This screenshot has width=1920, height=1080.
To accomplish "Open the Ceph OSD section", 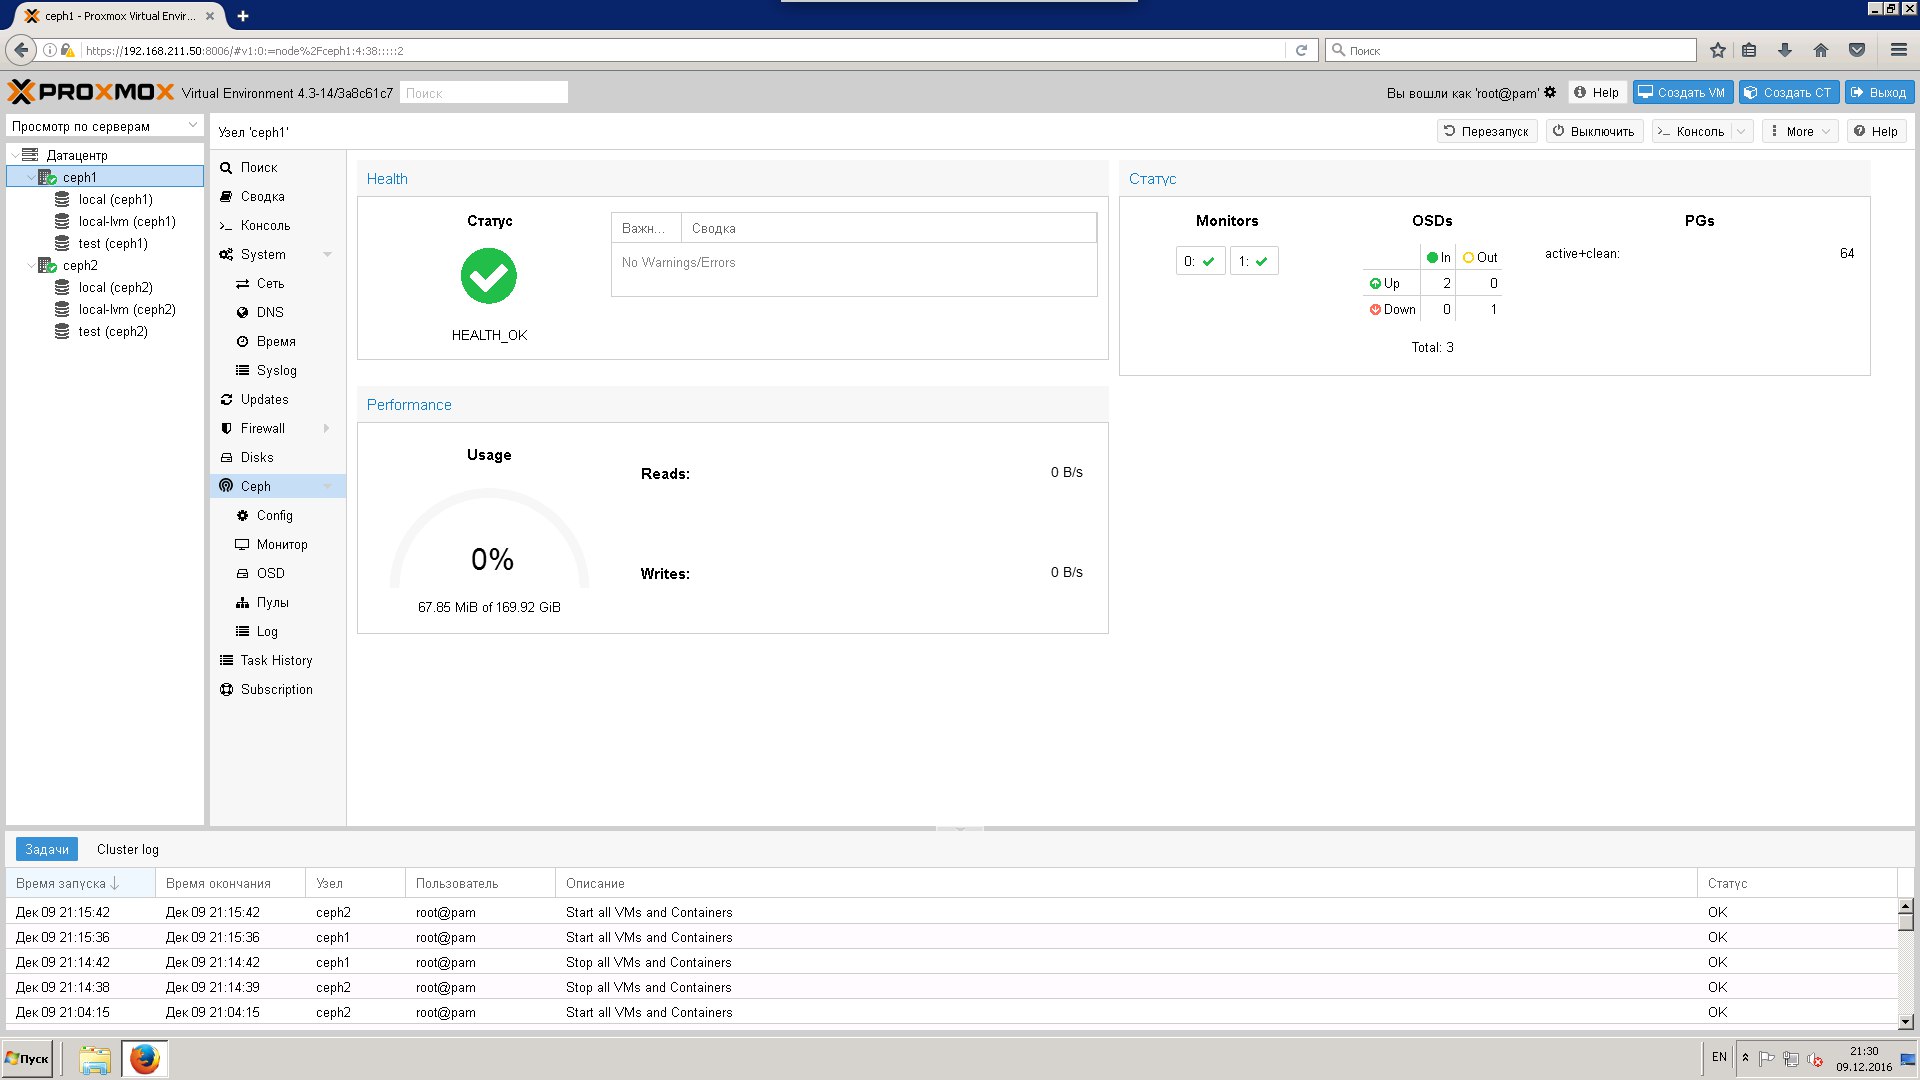I will pyautogui.click(x=270, y=573).
